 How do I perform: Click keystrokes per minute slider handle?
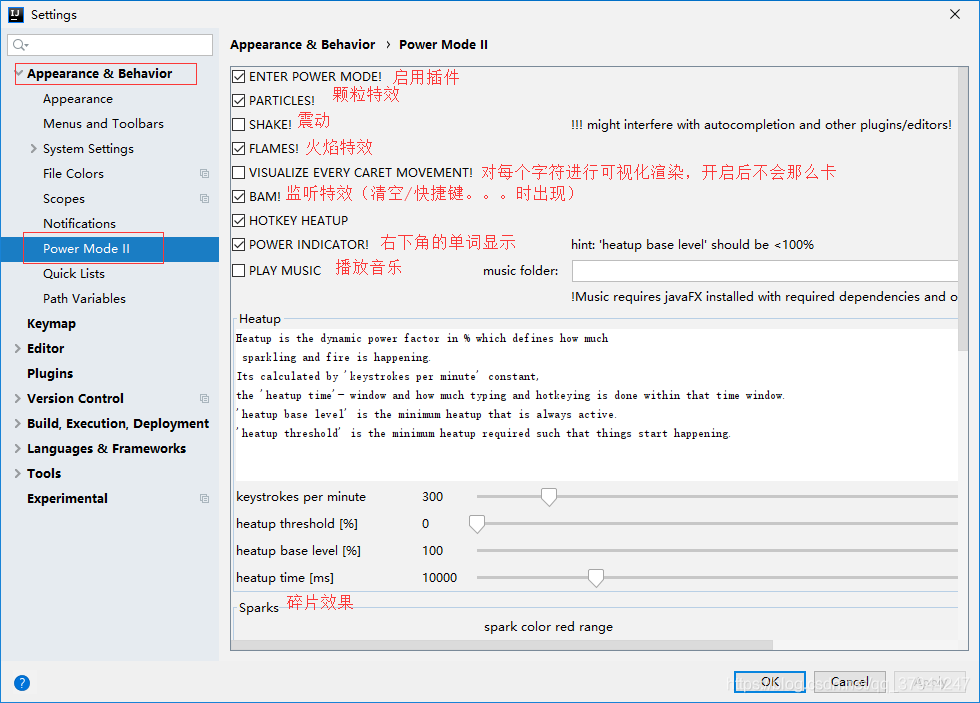pyautogui.click(x=549, y=497)
